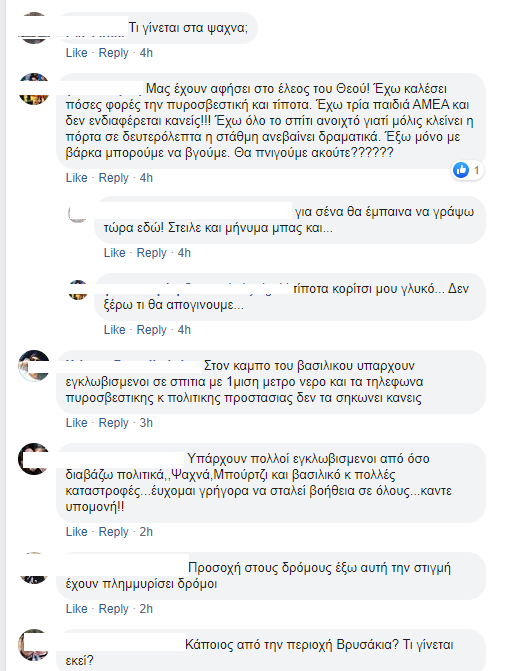511x671 pixels.
Task: Like the 'για σένα θα έμπαινα' reply
Action: [115, 253]
